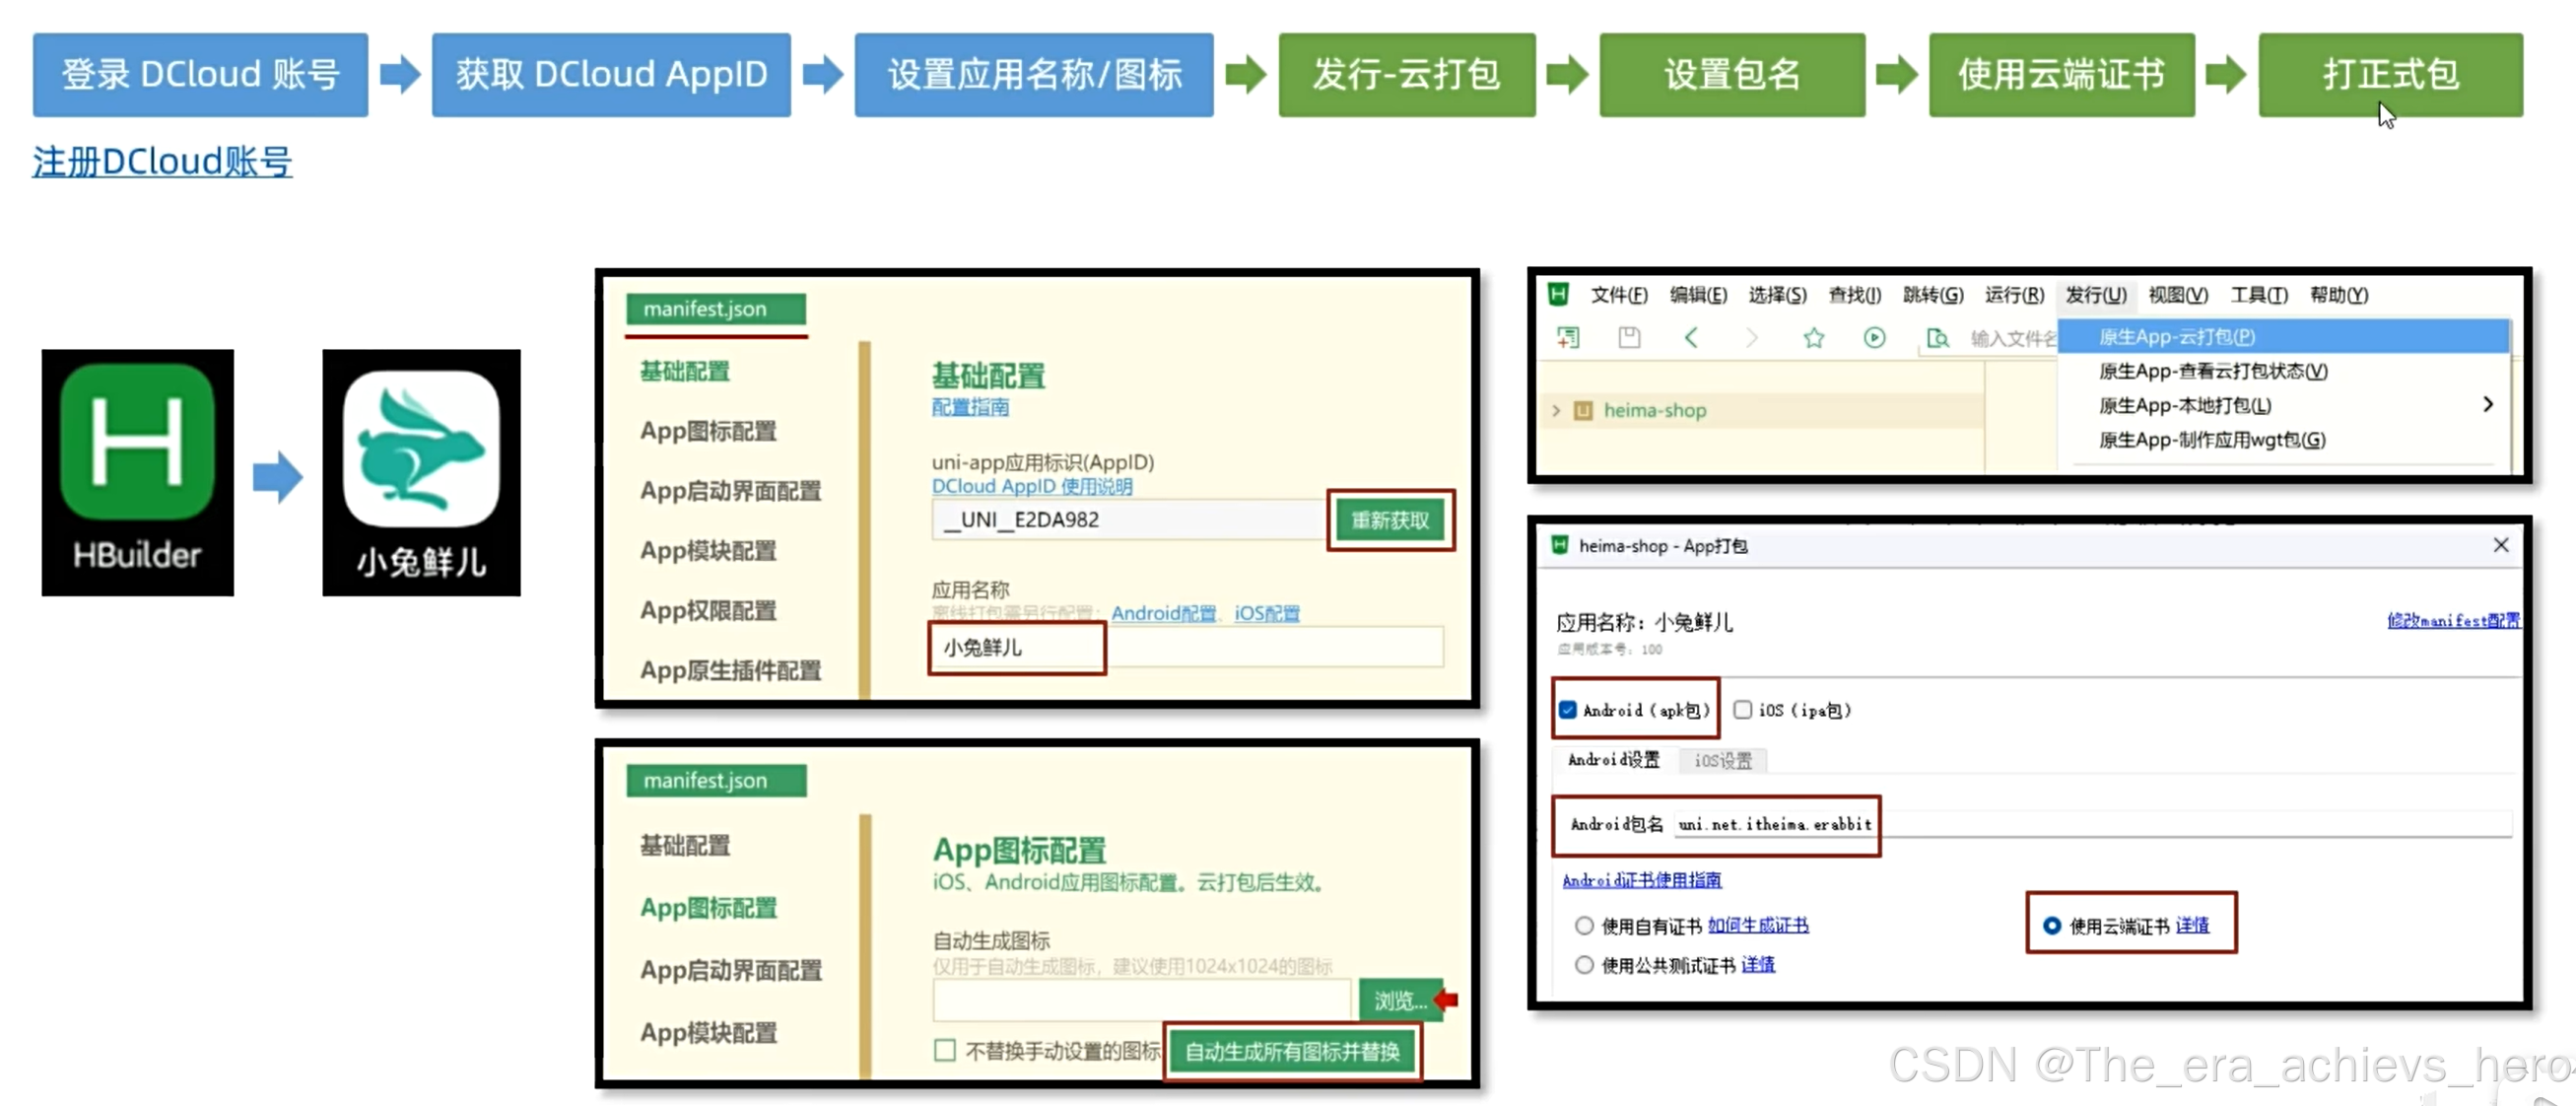Check the Android (apk包) checkbox
Screen dimensions: 2576x1106
[x=1567, y=710]
